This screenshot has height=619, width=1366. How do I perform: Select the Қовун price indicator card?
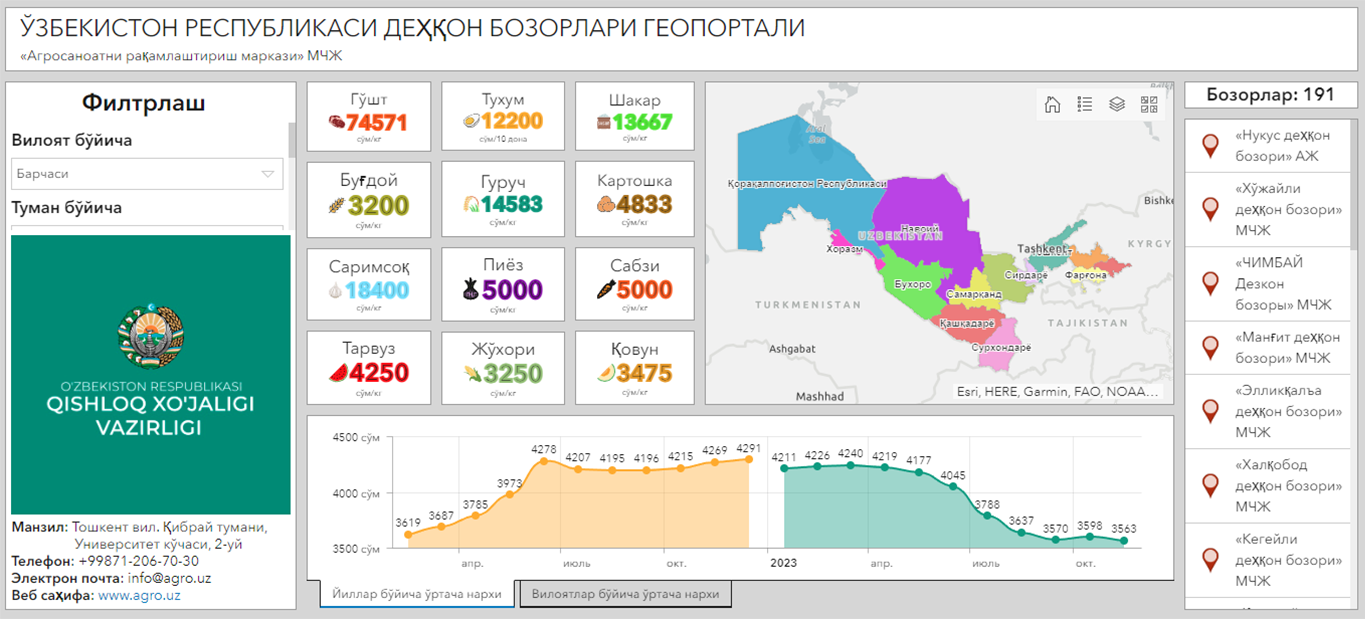pyautogui.click(x=634, y=367)
